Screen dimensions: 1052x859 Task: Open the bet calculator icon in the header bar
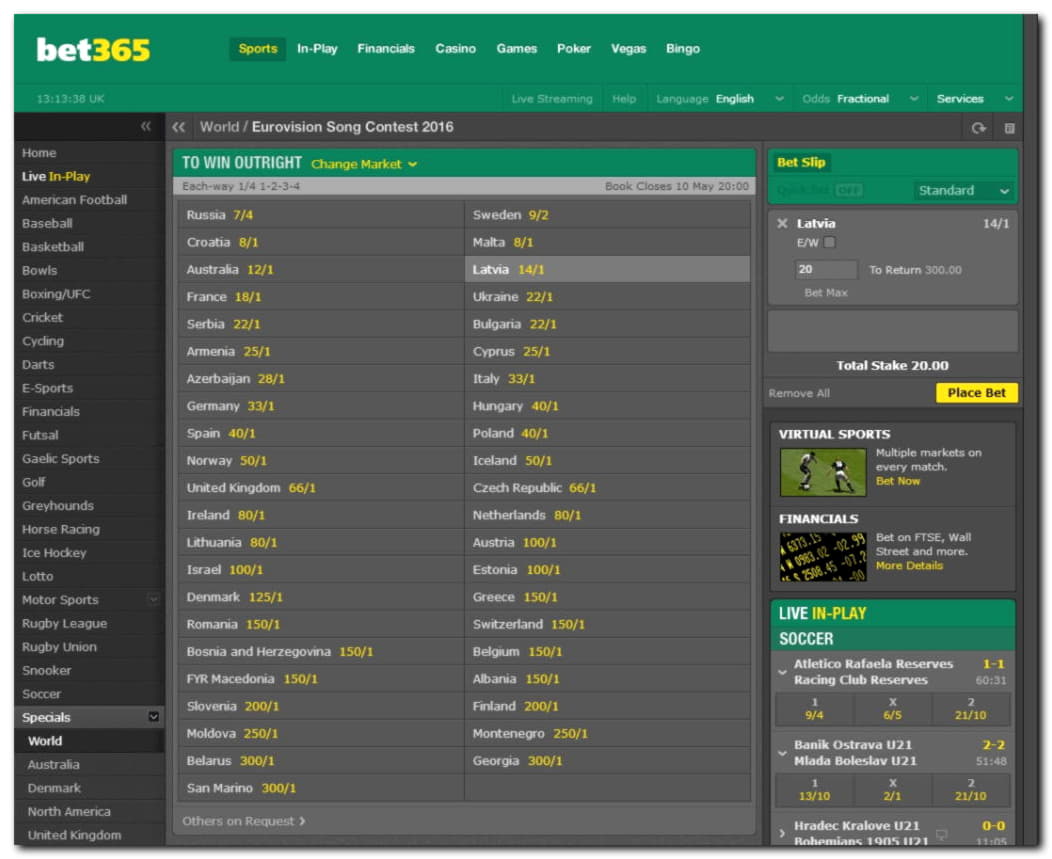click(x=1009, y=128)
